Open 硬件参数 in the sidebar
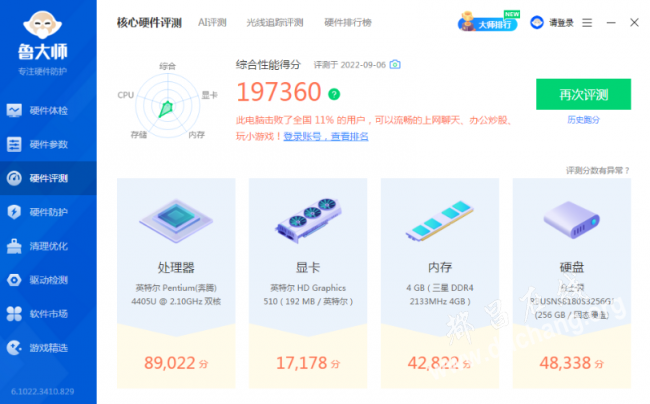 coord(48,145)
